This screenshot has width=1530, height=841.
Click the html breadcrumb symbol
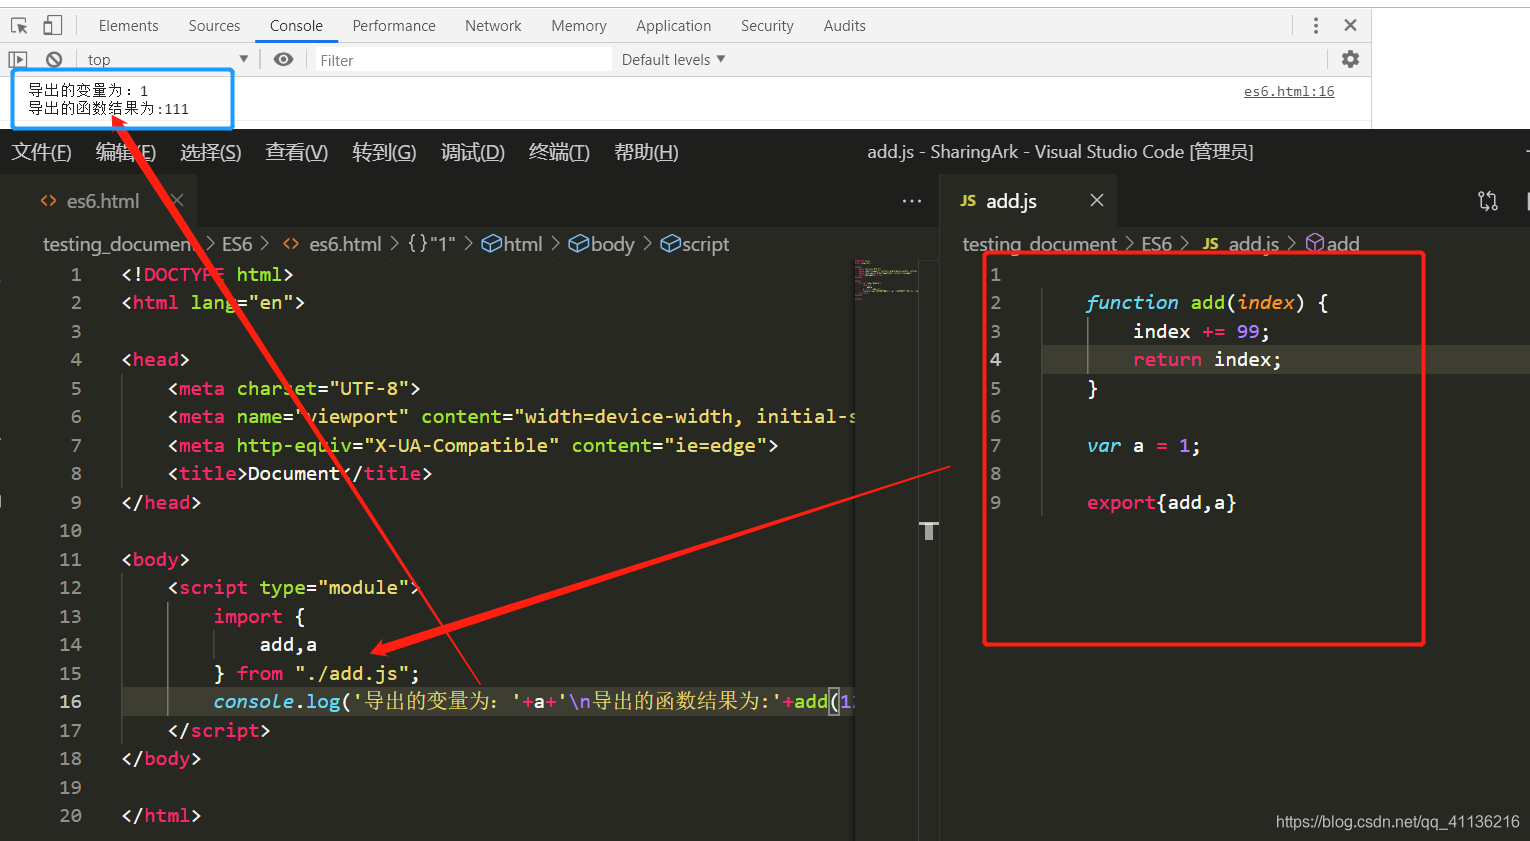point(512,244)
